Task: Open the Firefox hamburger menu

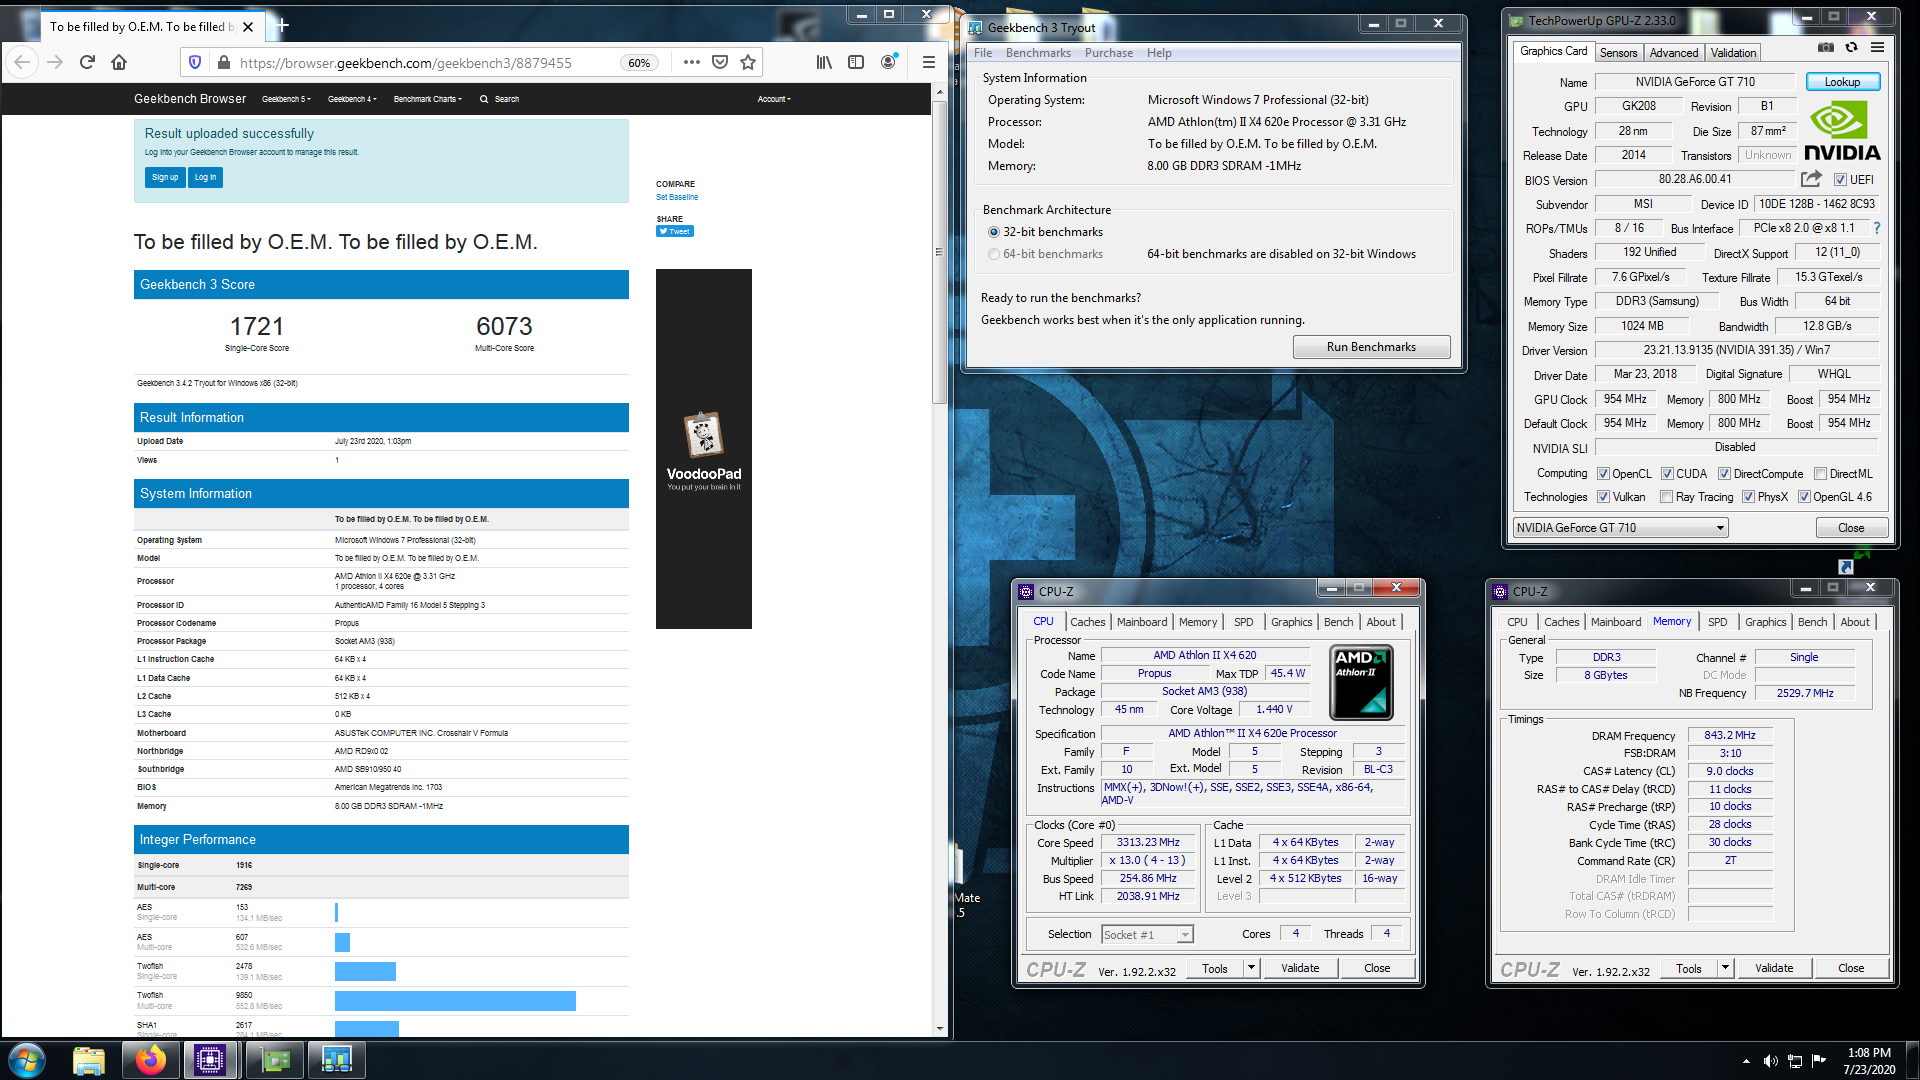Action: click(x=929, y=62)
